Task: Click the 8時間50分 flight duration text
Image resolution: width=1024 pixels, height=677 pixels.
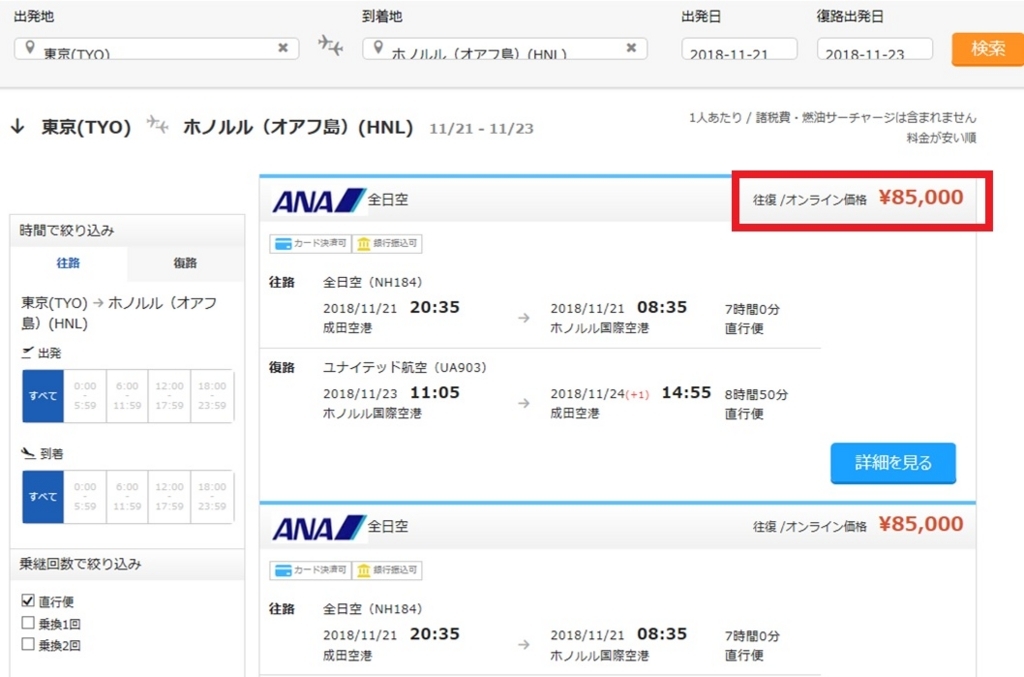Action: pyautogui.click(x=756, y=395)
